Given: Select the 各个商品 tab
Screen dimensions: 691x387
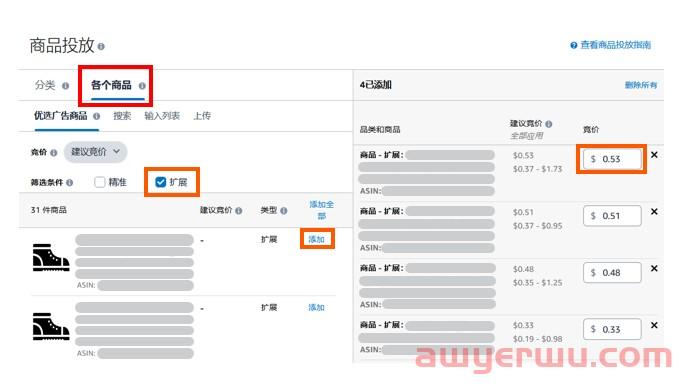Looking at the screenshot, I should [111, 85].
